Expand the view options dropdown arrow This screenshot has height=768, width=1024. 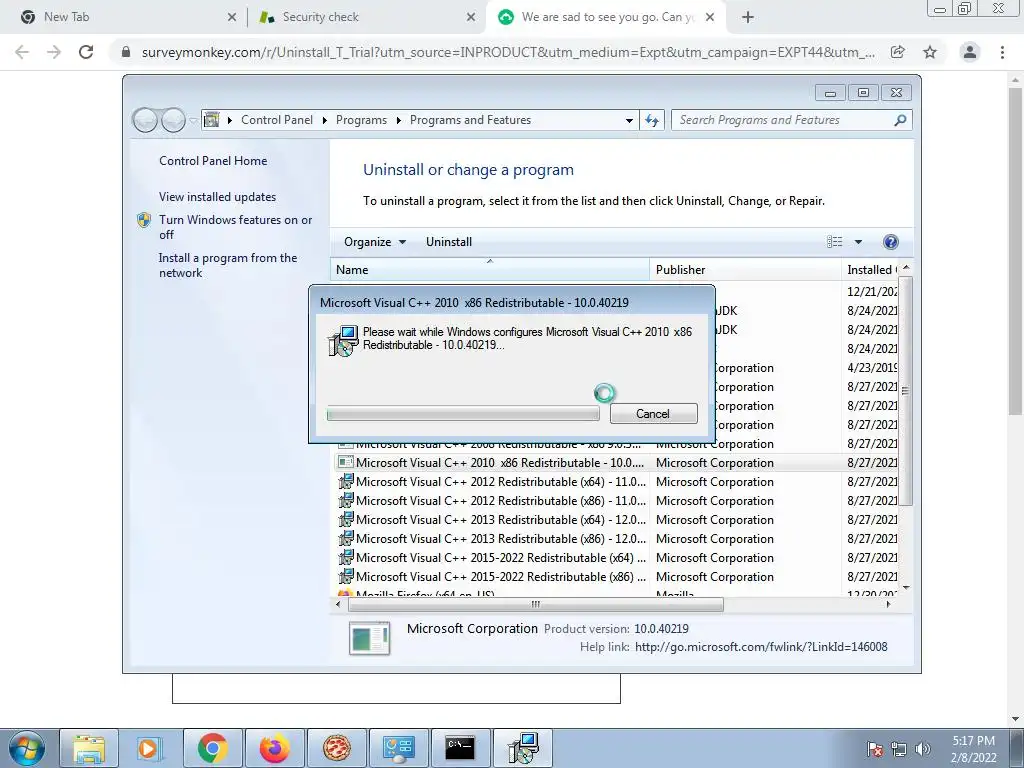pyautogui.click(x=858, y=242)
